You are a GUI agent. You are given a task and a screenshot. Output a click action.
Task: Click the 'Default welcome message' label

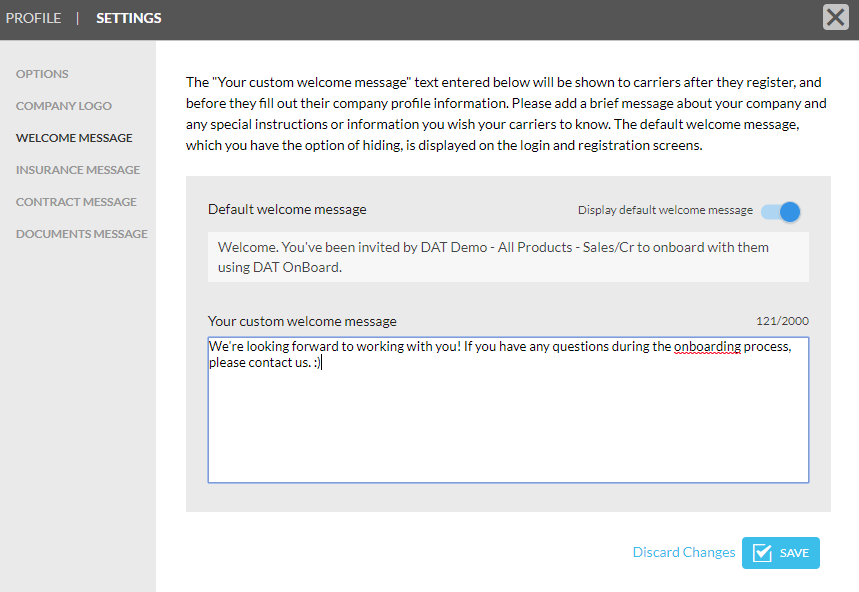[x=287, y=210]
